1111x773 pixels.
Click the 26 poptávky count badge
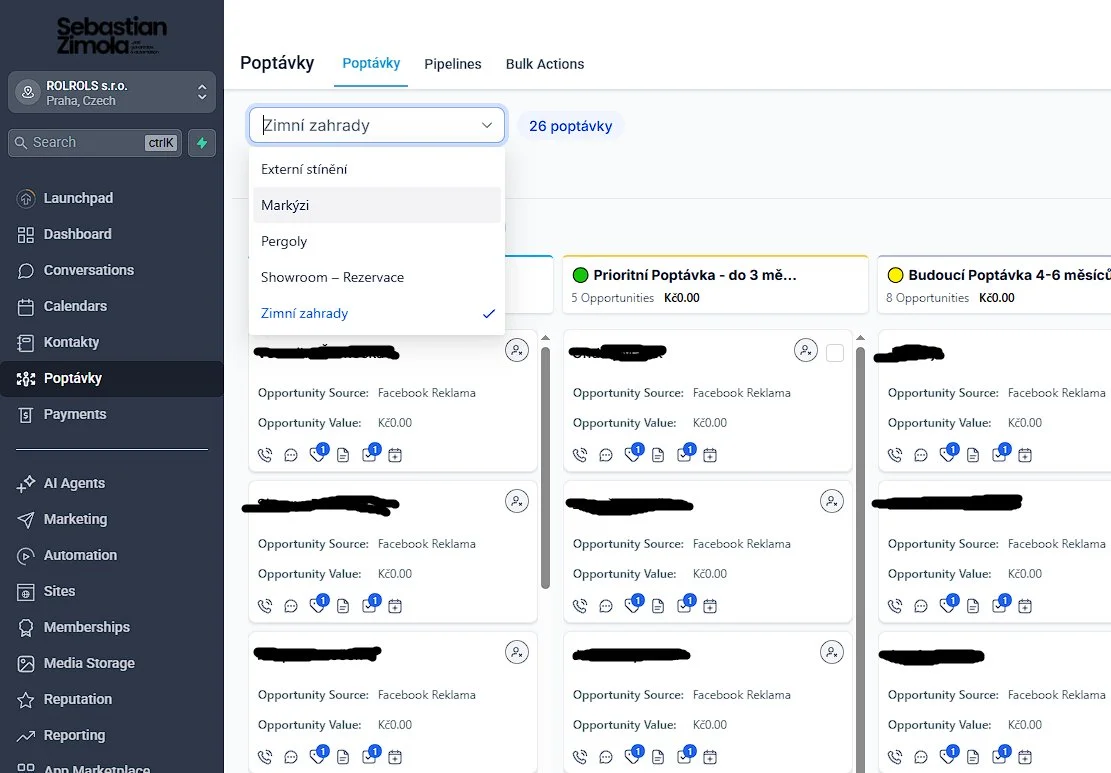(x=570, y=126)
